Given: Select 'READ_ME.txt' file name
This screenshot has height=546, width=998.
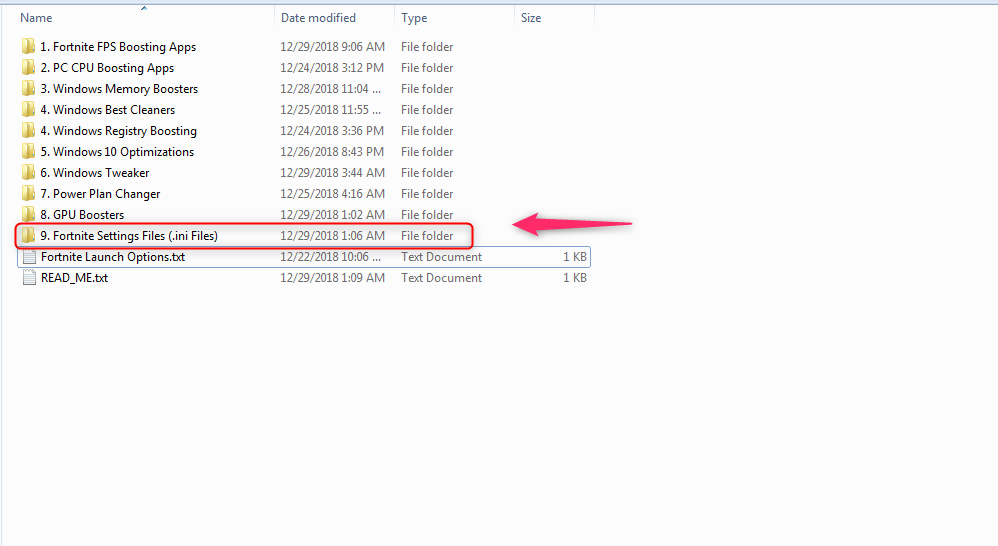Looking at the screenshot, I should [74, 277].
